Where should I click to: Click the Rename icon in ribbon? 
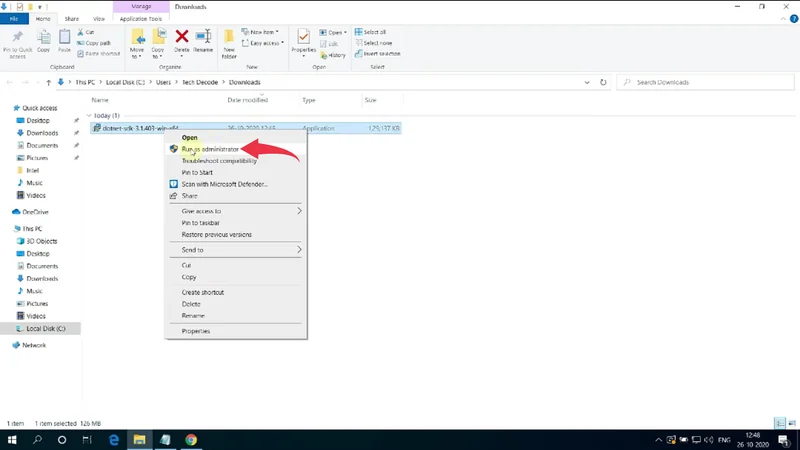tap(203, 41)
